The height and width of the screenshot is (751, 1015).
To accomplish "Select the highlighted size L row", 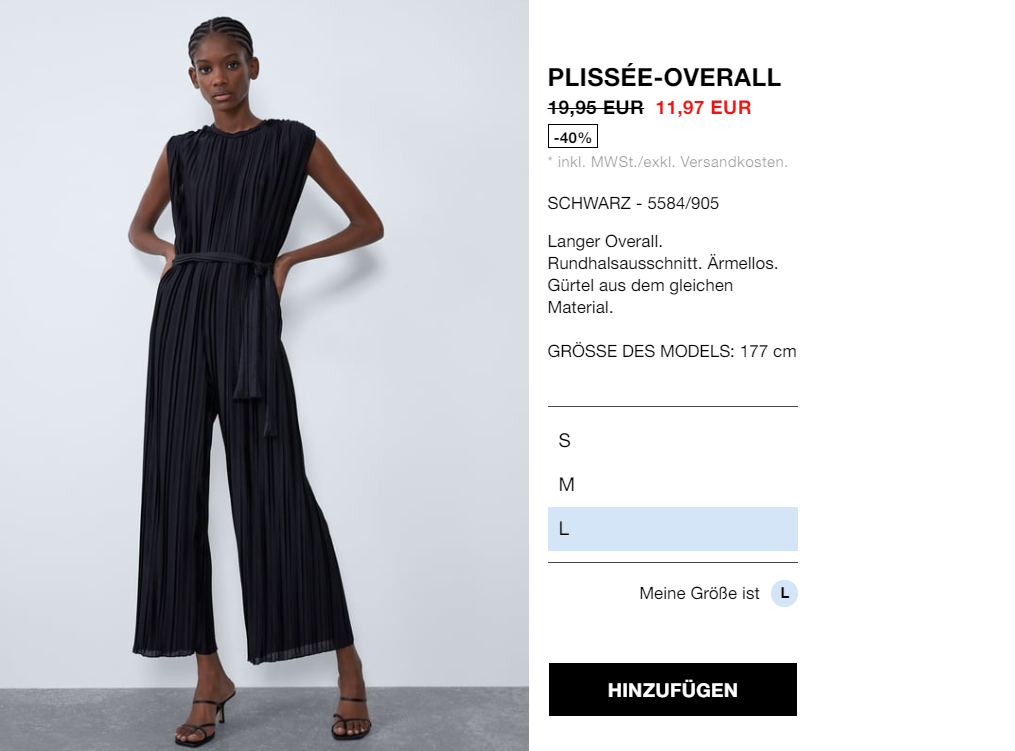I will point(673,529).
